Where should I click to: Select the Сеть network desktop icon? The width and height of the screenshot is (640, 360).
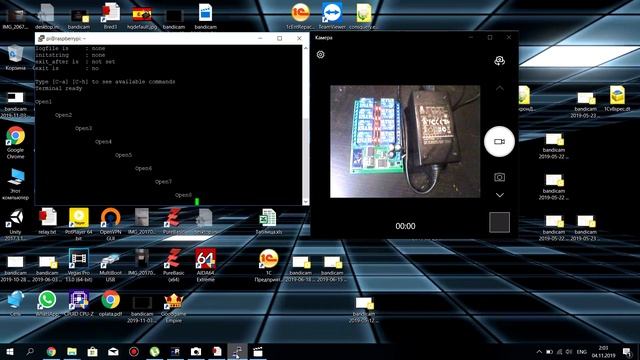click(16, 304)
